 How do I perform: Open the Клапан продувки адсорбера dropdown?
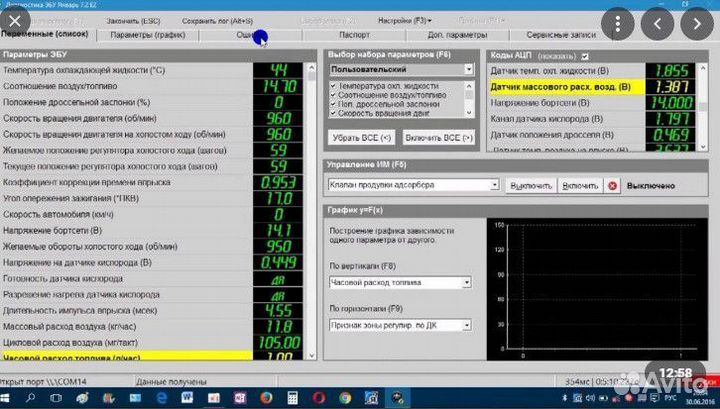pyautogui.click(x=494, y=185)
